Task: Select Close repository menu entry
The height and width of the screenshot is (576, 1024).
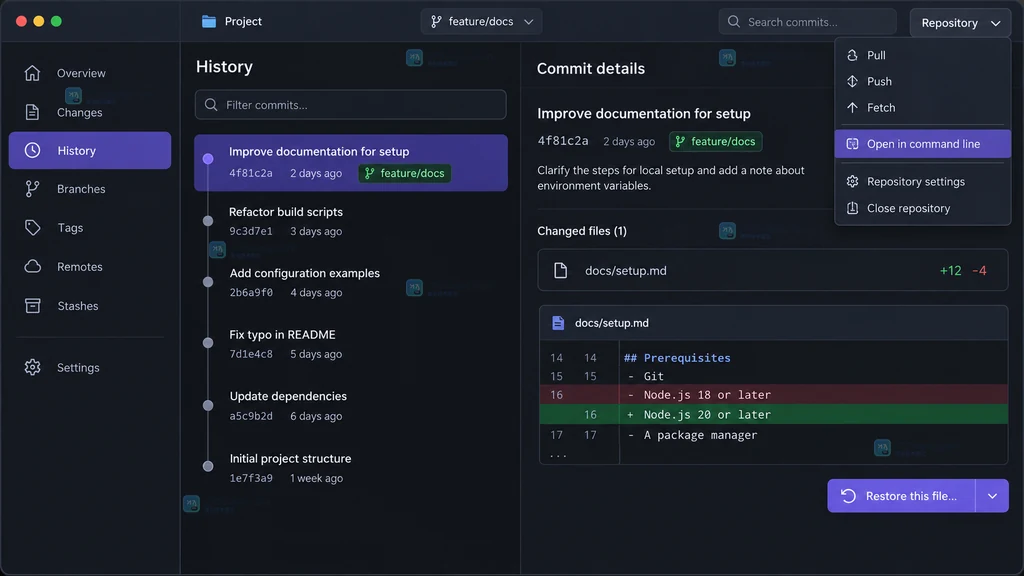Action: point(922,208)
